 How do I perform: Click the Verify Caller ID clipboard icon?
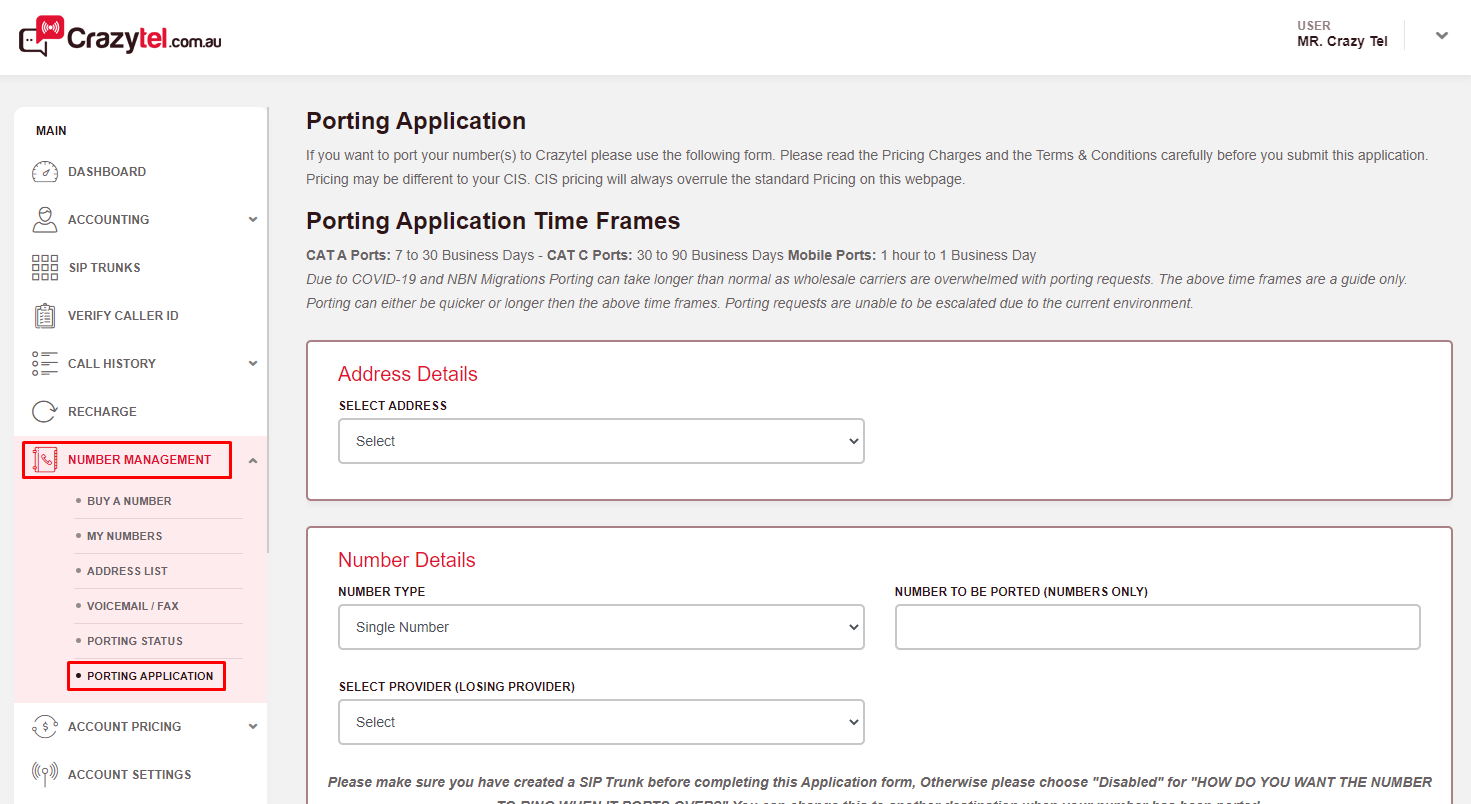pyautogui.click(x=45, y=316)
